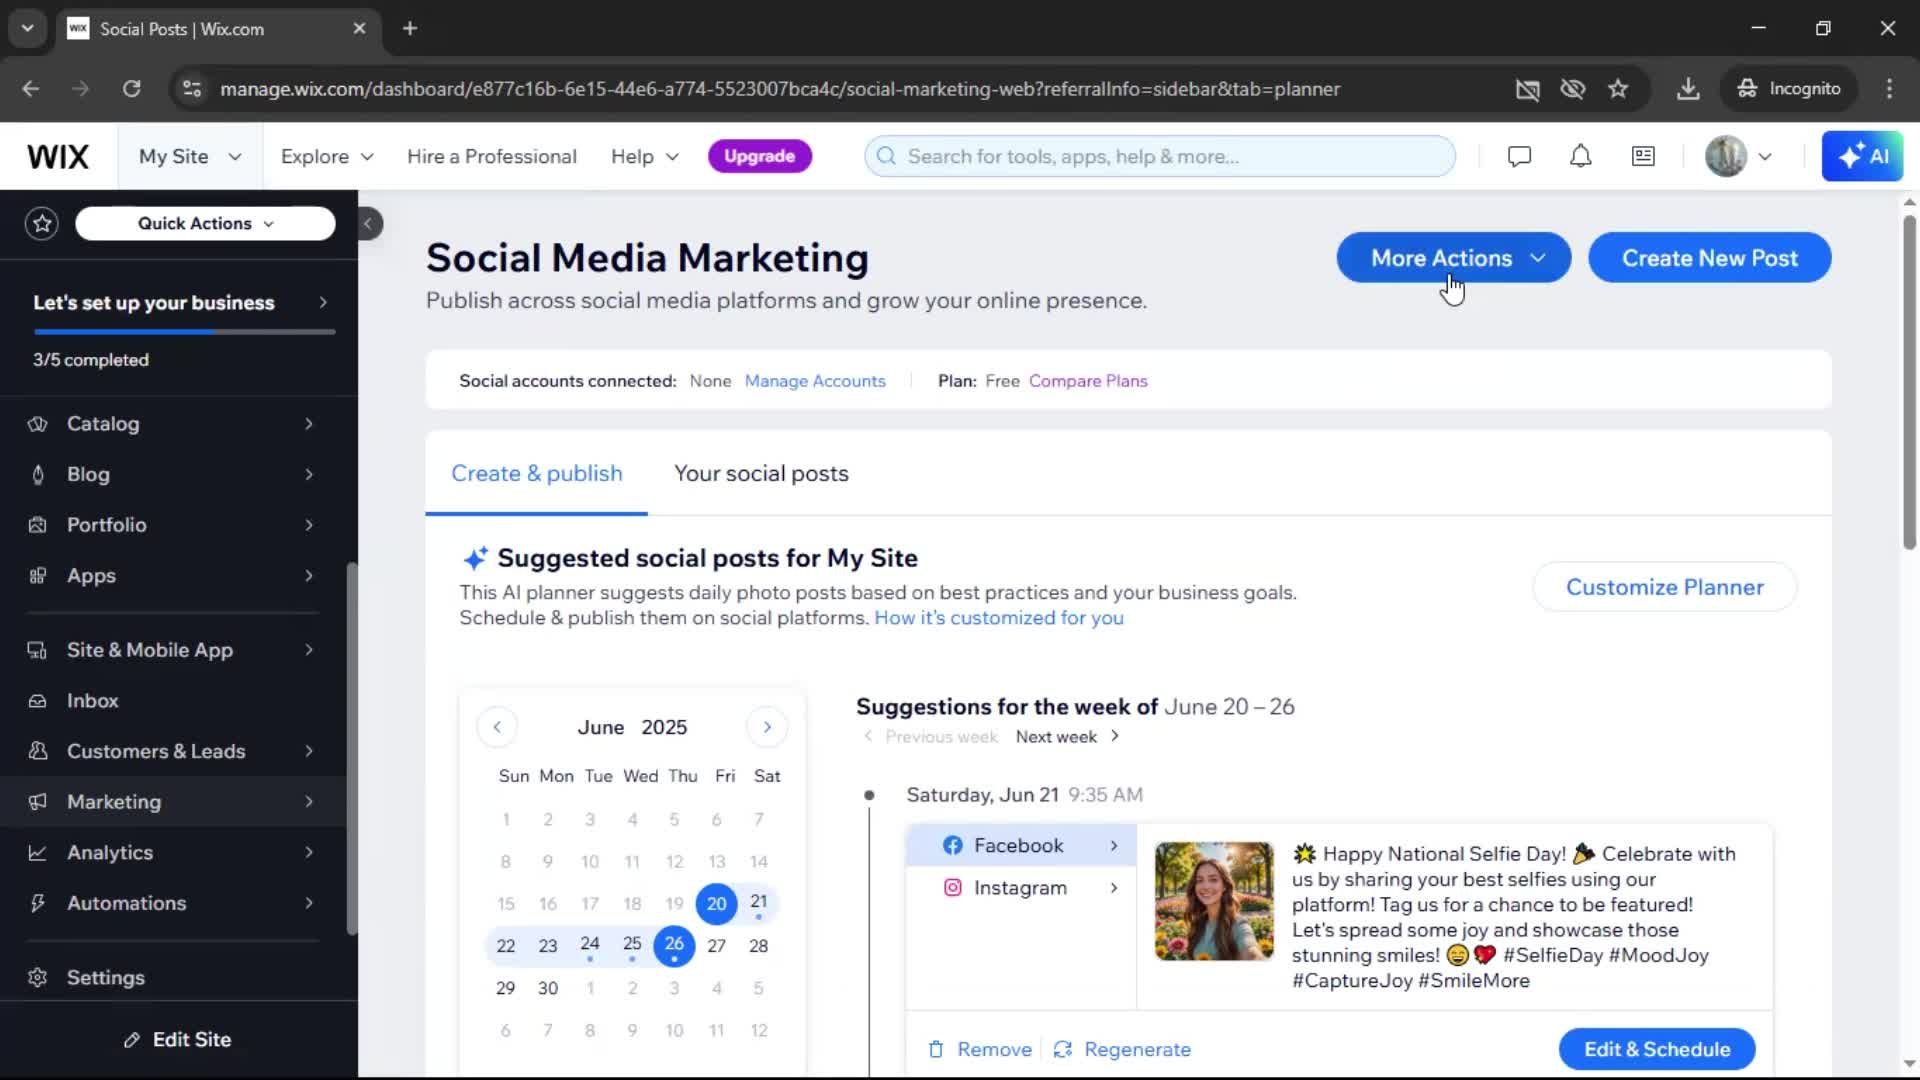
Task: Click the Marketing megaphone icon
Action: 38,802
